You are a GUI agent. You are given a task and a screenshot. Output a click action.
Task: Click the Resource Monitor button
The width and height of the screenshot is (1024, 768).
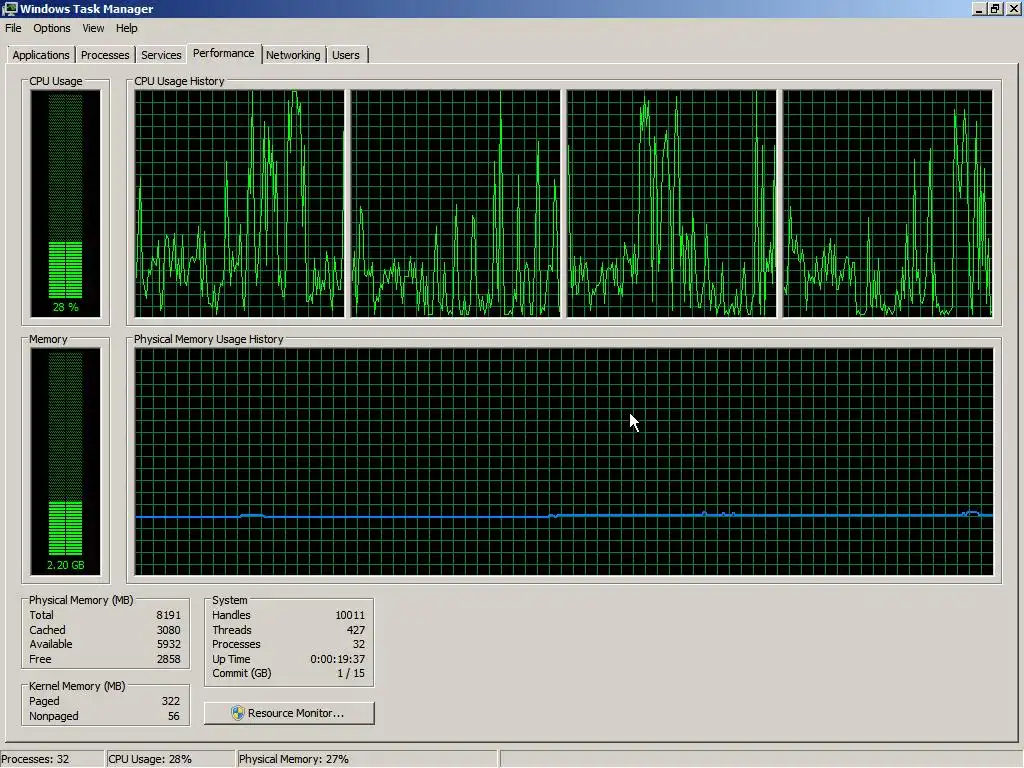click(x=289, y=713)
